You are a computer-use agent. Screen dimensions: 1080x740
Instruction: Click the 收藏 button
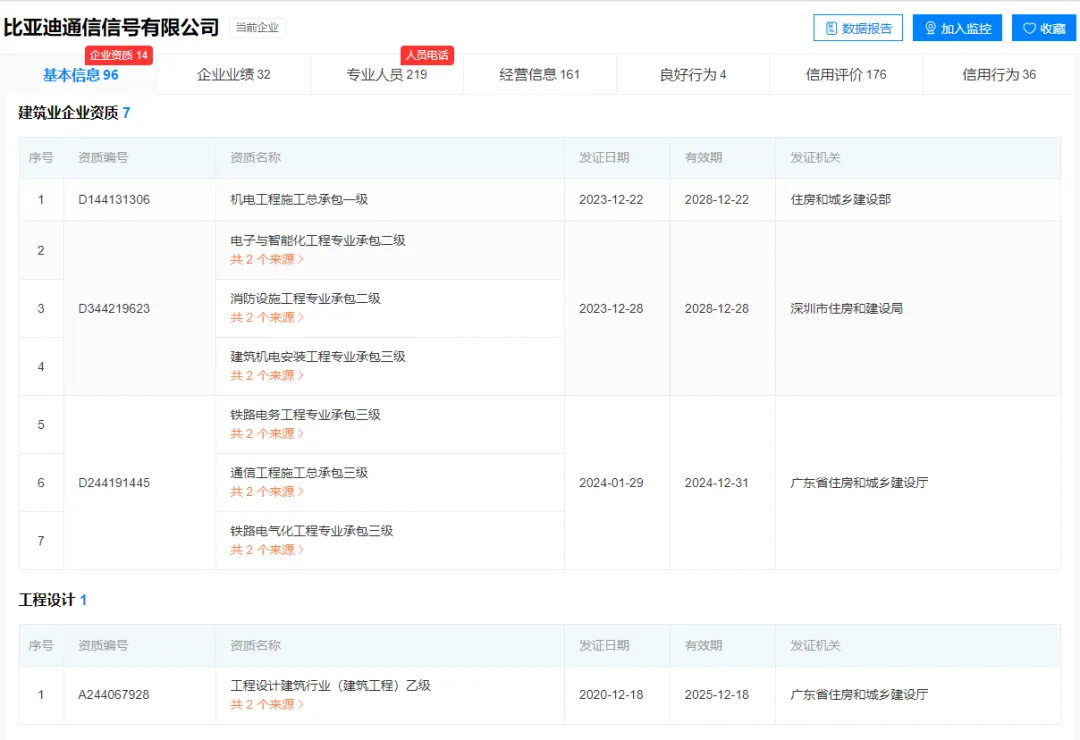tap(1043, 27)
